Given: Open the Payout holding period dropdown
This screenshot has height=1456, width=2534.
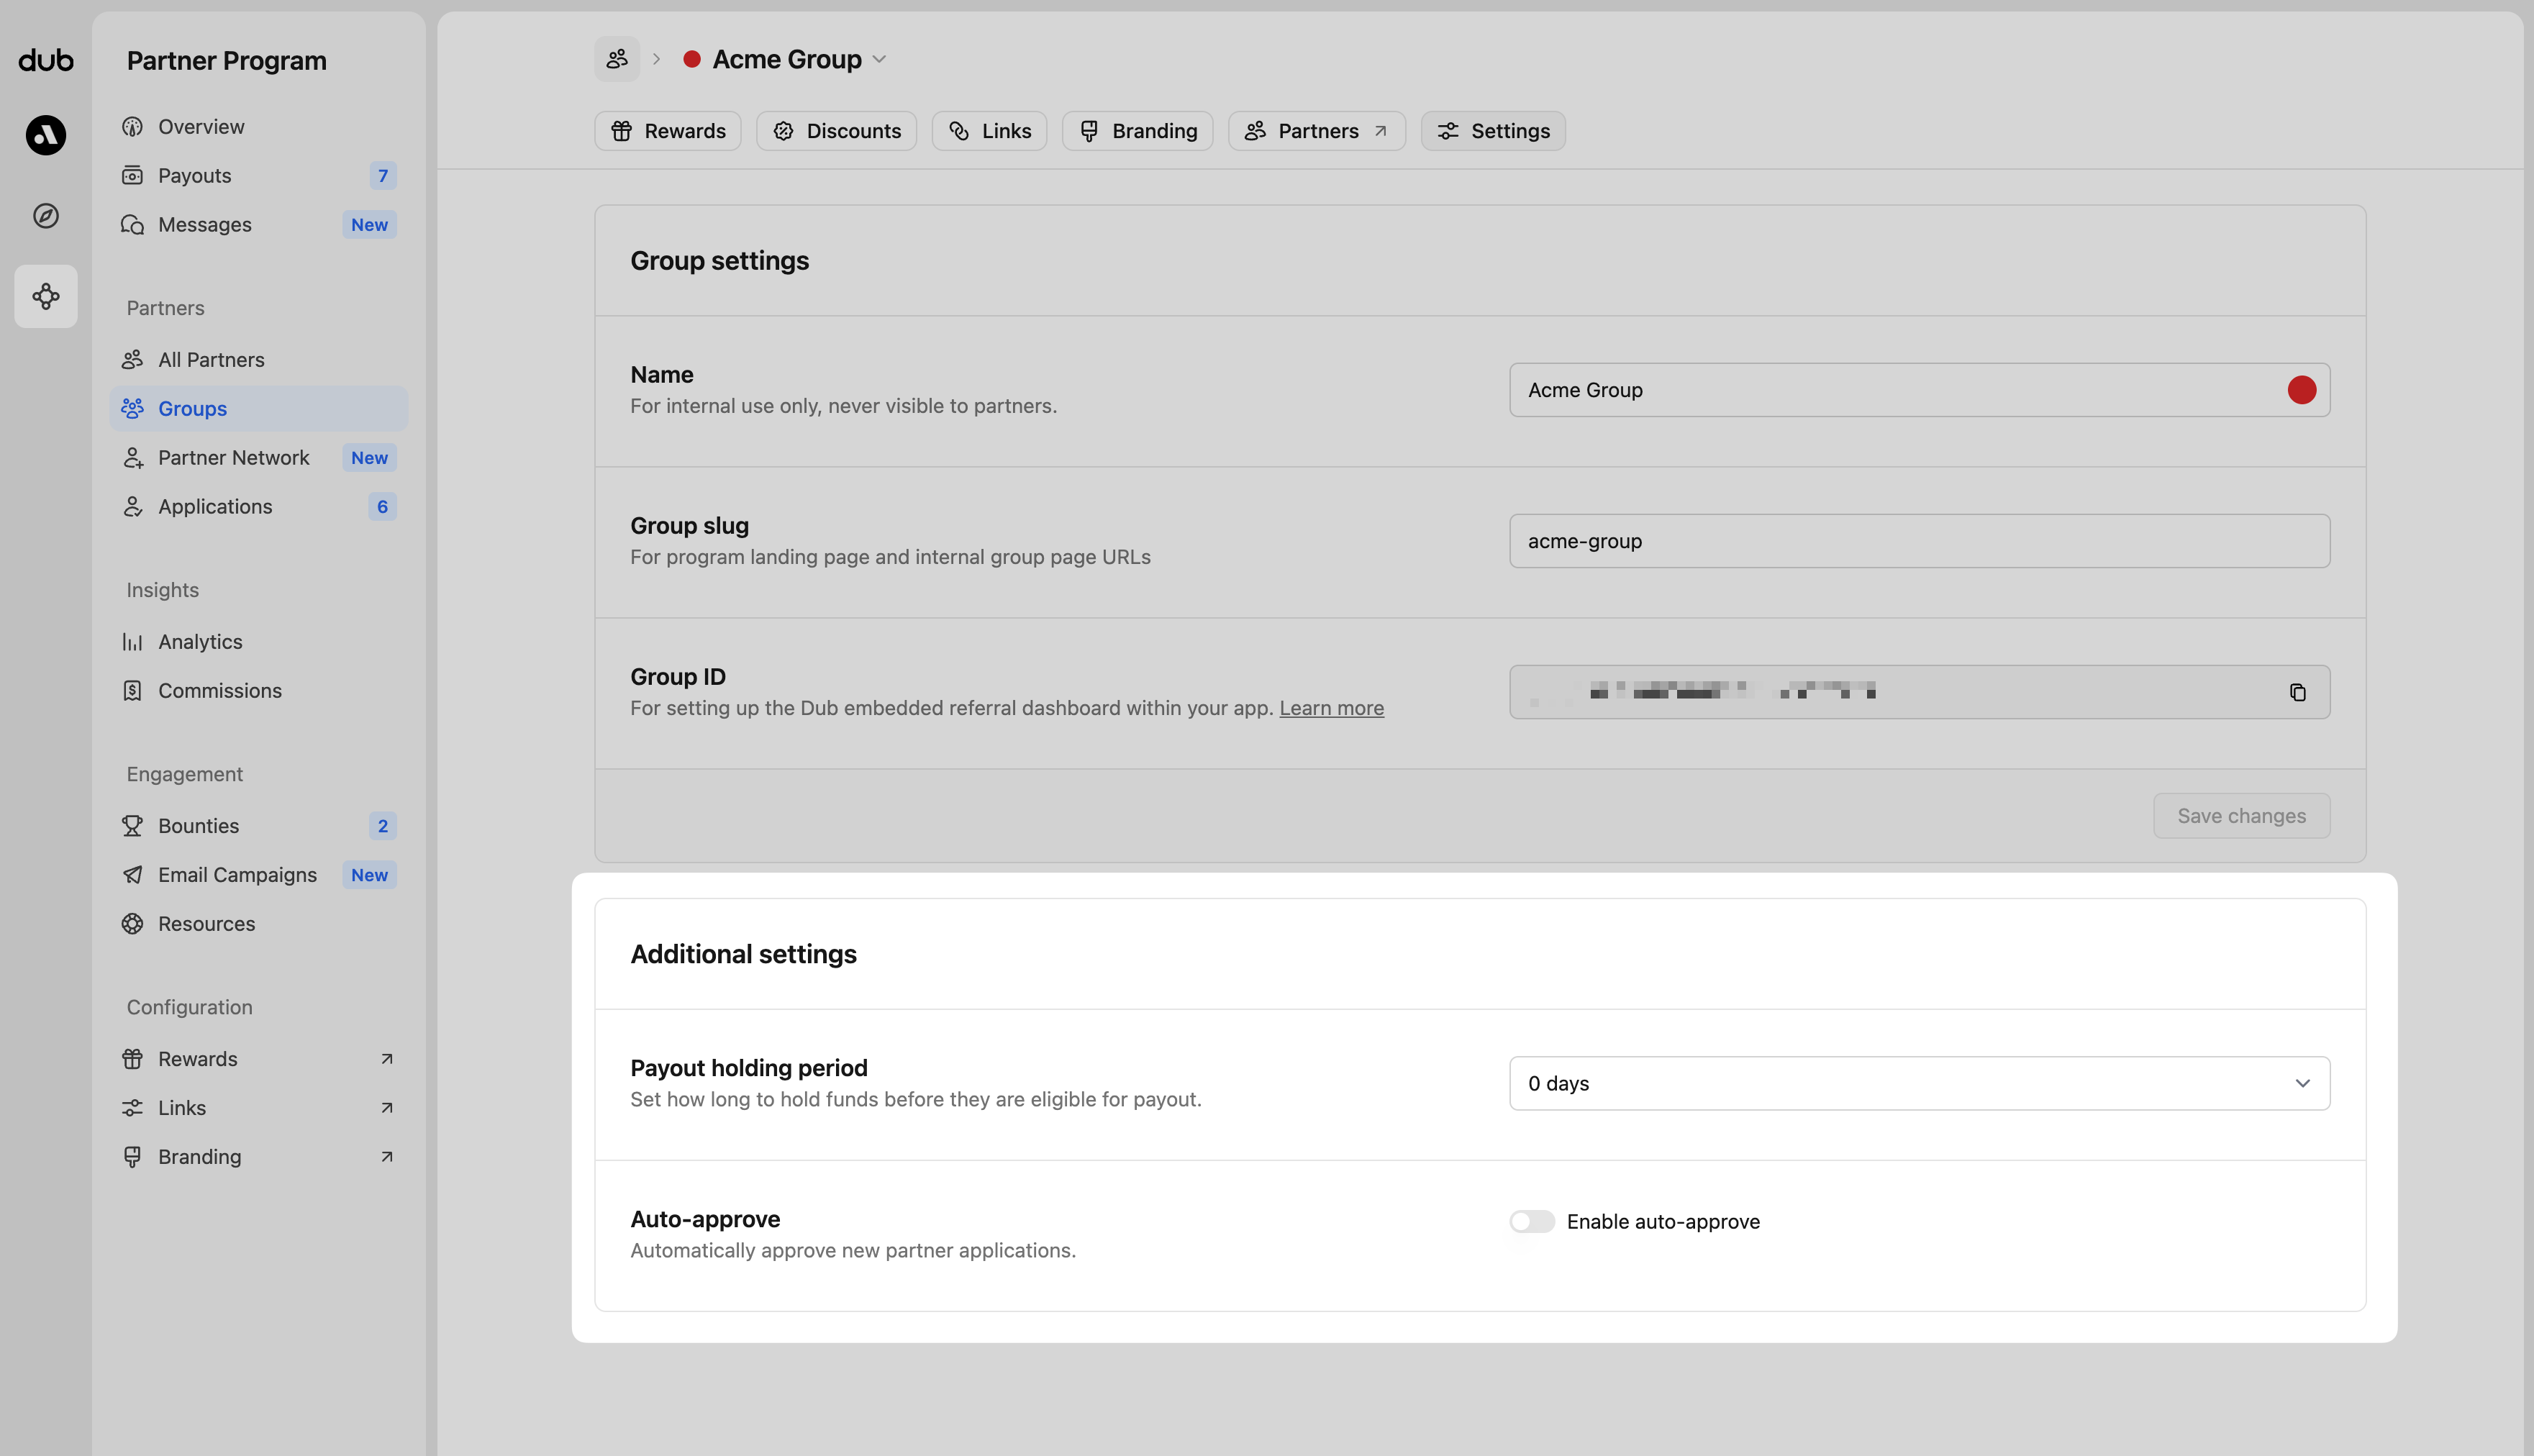Looking at the screenshot, I should [1917, 1083].
